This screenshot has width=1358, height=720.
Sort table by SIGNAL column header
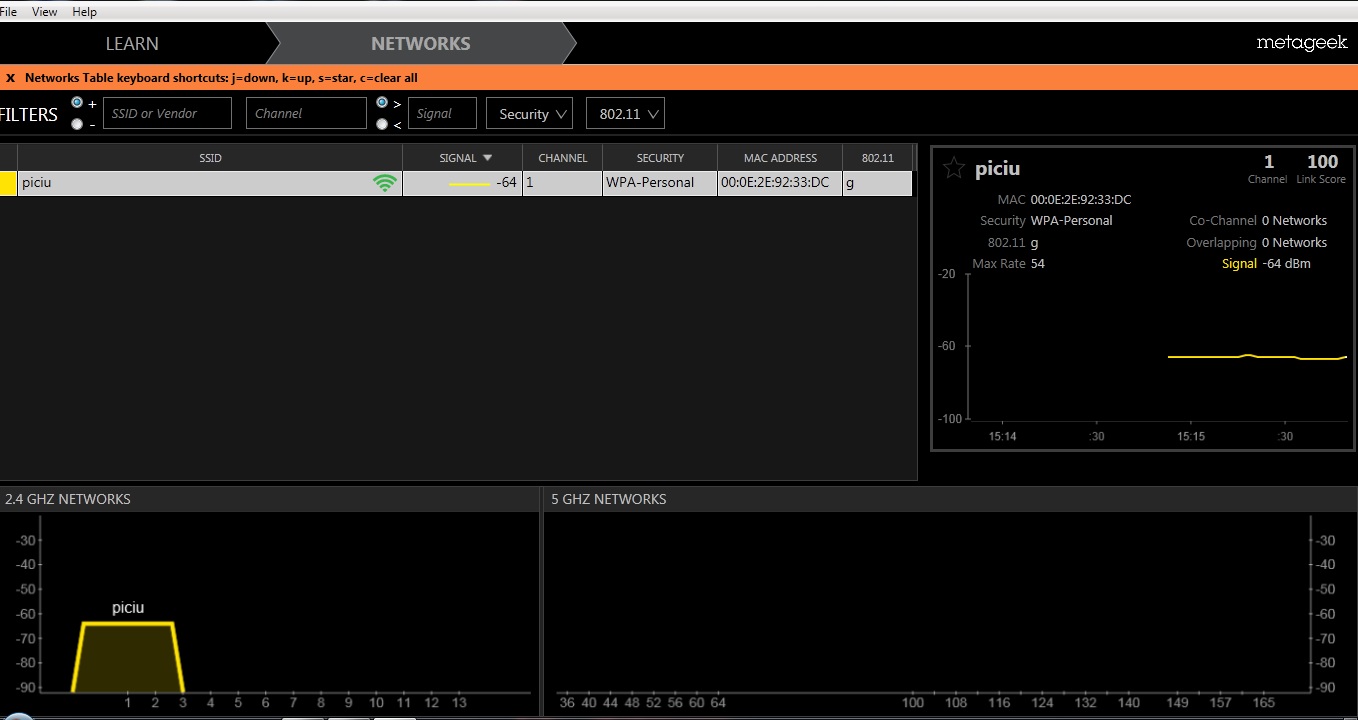pyautogui.click(x=462, y=158)
